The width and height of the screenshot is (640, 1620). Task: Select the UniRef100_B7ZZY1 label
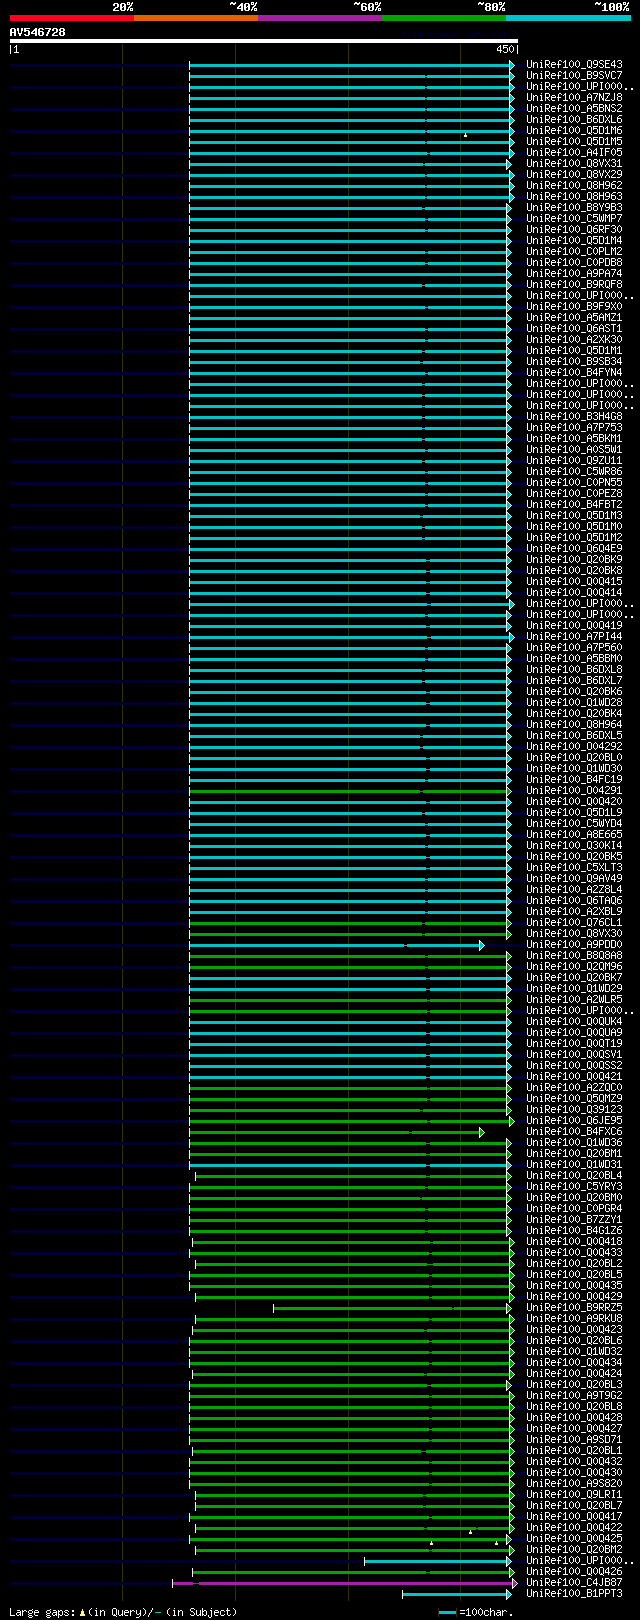[574, 1219]
